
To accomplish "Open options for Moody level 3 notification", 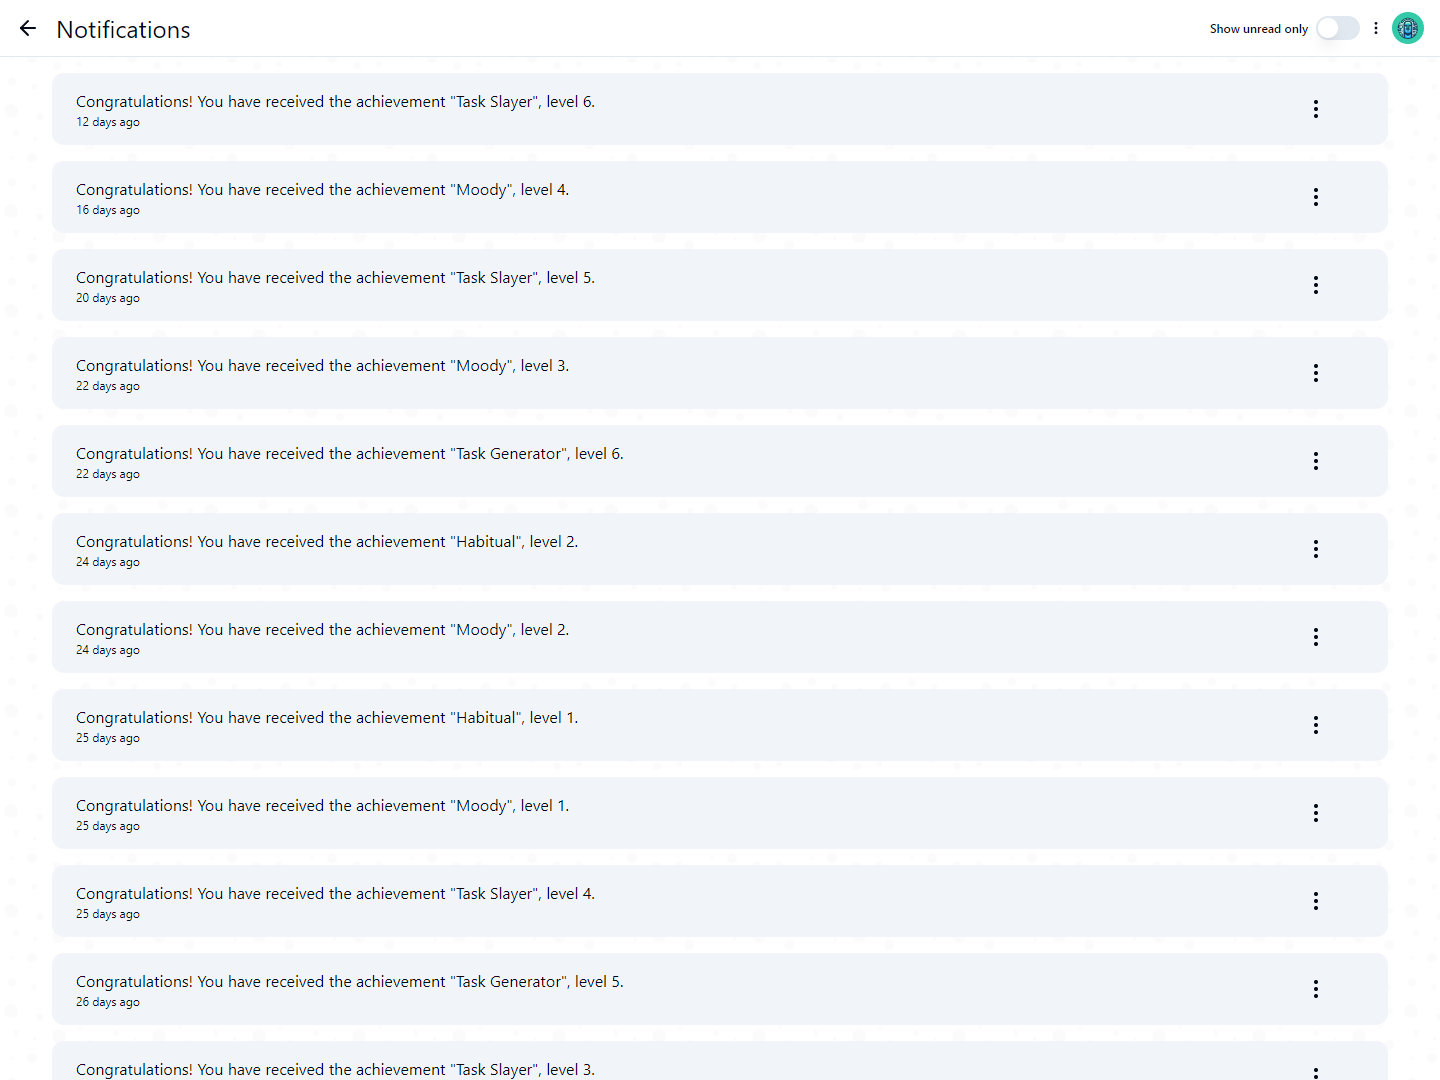I will click(x=1315, y=373).
